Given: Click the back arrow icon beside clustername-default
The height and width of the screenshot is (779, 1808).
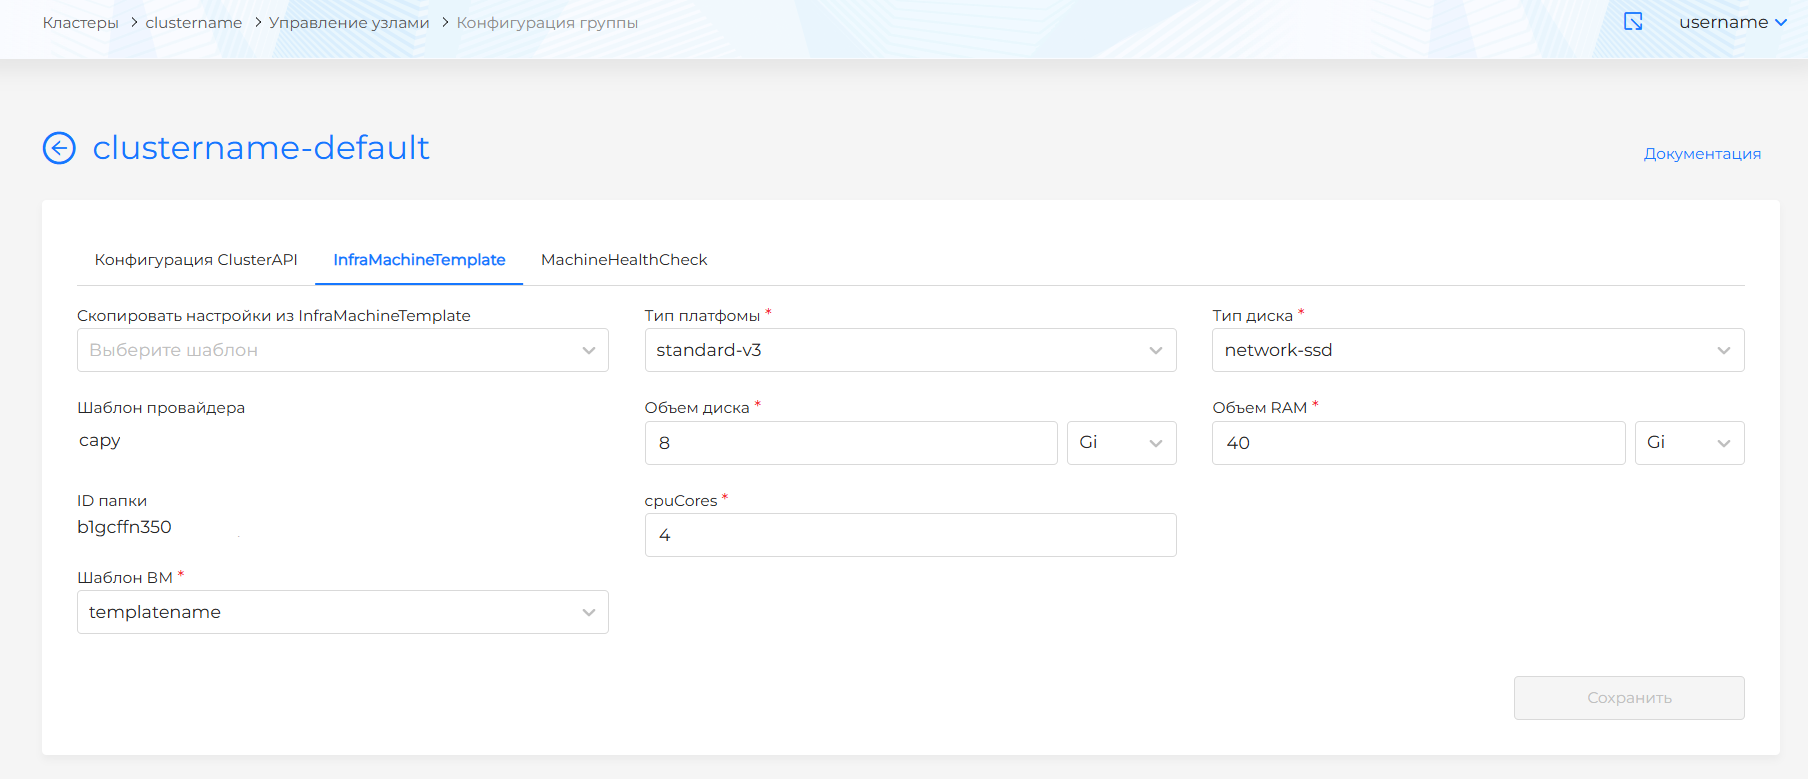Looking at the screenshot, I should [x=59, y=148].
